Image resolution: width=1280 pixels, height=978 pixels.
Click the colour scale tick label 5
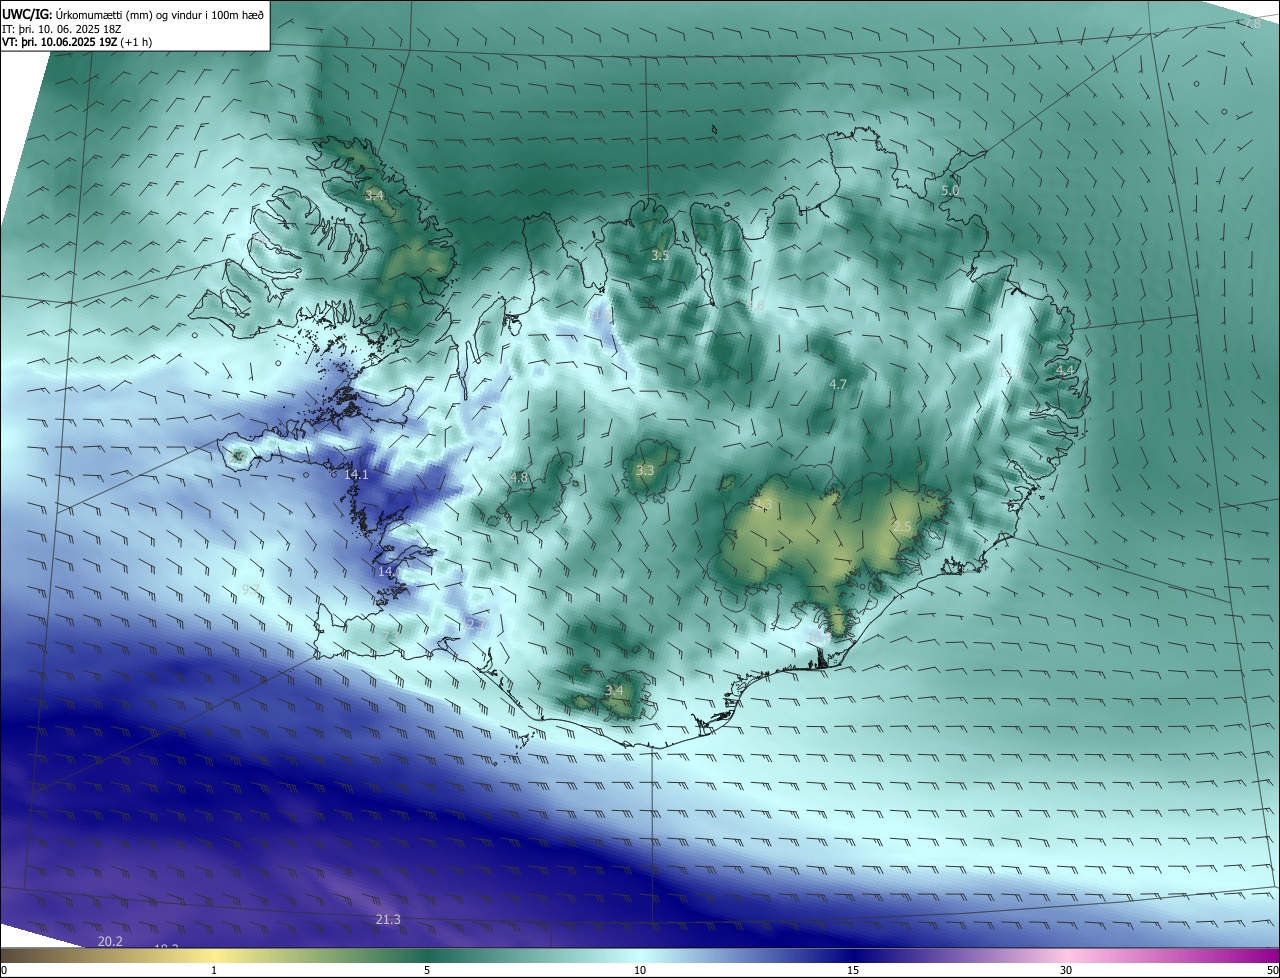(x=427, y=970)
